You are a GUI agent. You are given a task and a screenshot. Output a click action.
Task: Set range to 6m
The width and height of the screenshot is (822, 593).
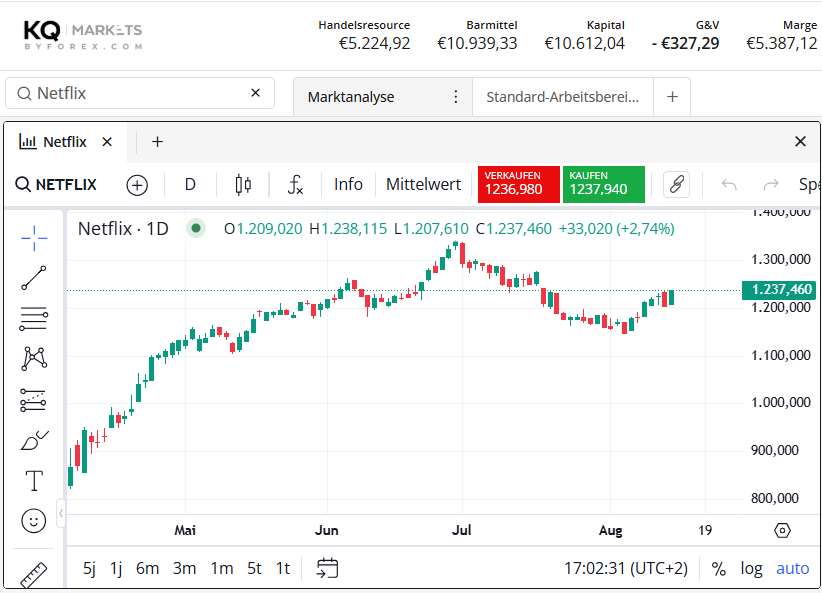tap(147, 568)
